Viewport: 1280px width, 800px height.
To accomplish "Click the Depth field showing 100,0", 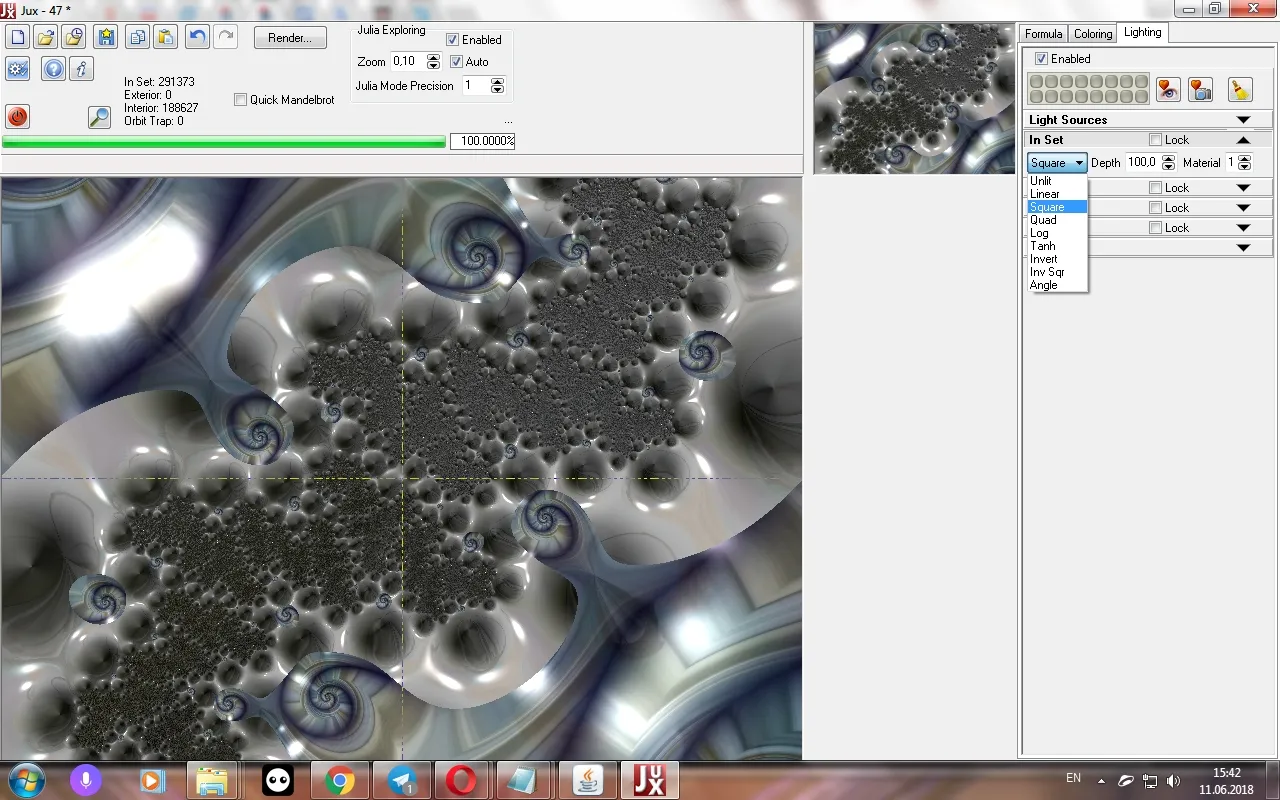I will 1143,163.
